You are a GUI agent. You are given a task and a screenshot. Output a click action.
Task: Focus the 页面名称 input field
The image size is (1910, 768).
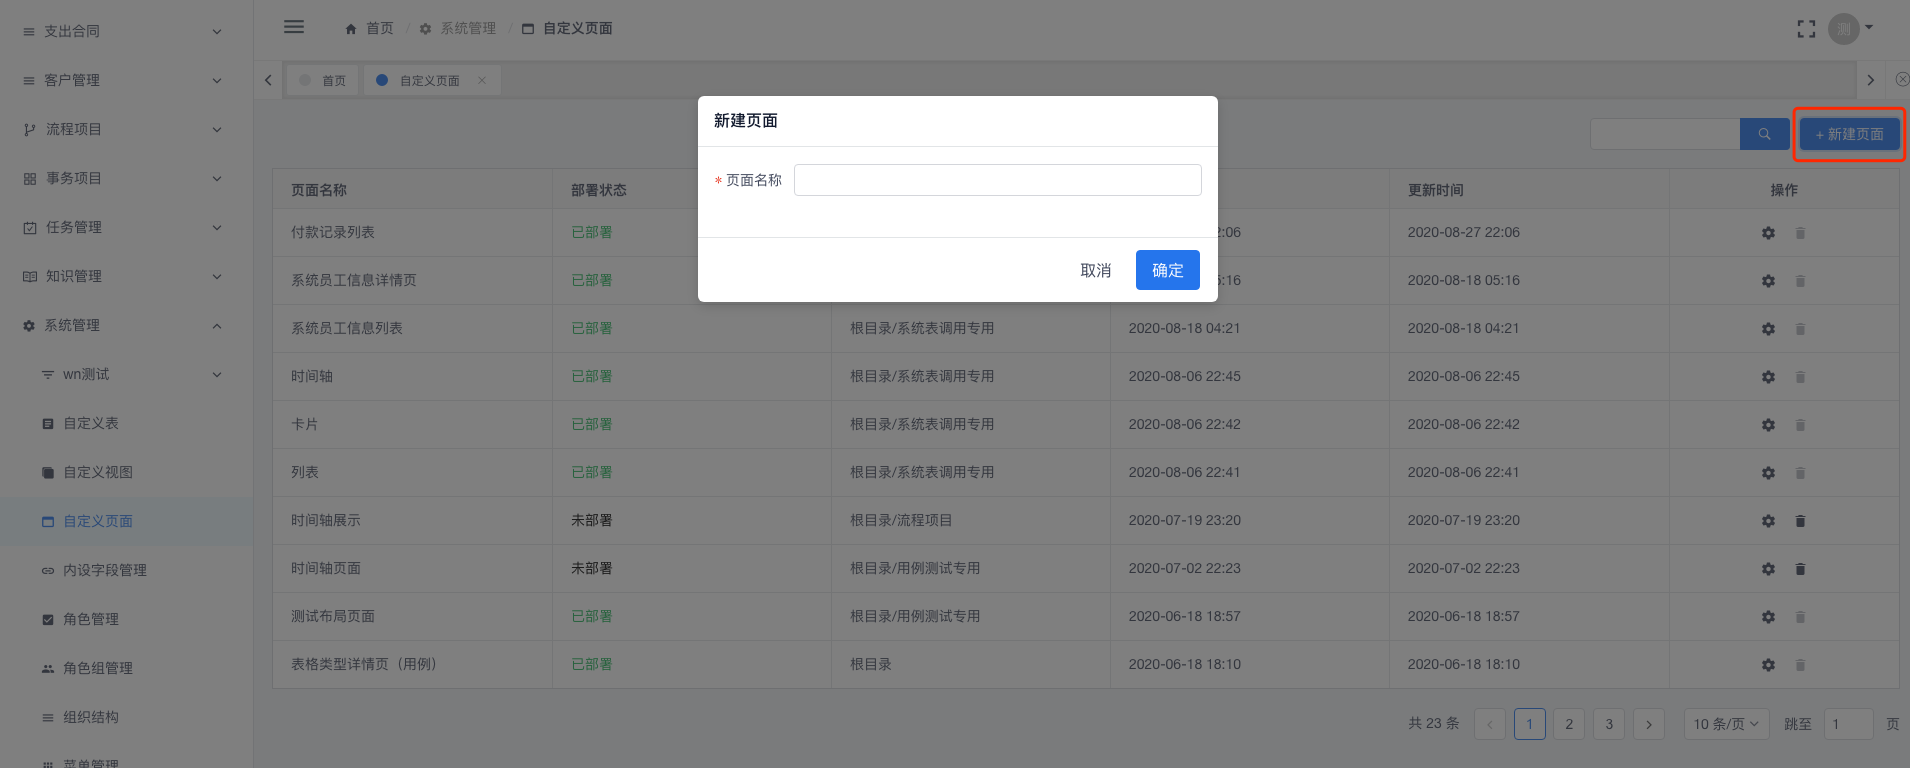pos(997,180)
